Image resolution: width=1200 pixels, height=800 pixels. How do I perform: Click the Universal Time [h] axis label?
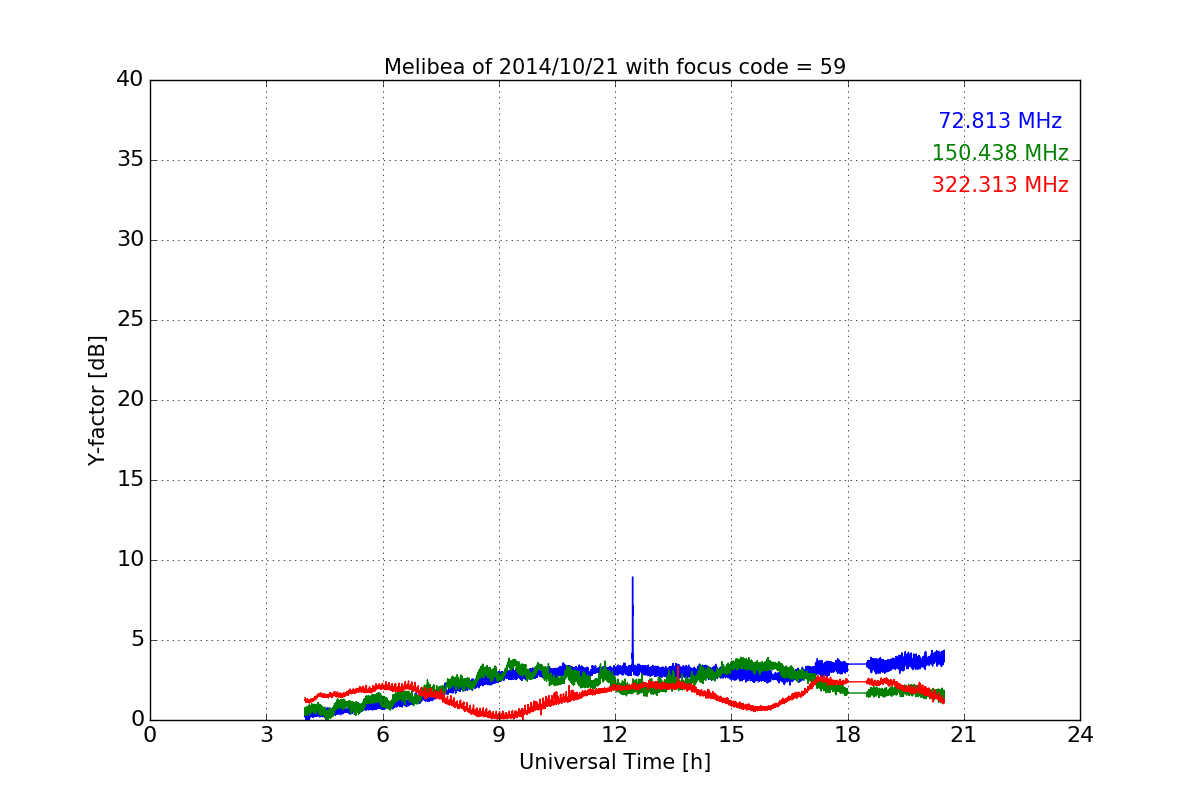(x=615, y=762)
